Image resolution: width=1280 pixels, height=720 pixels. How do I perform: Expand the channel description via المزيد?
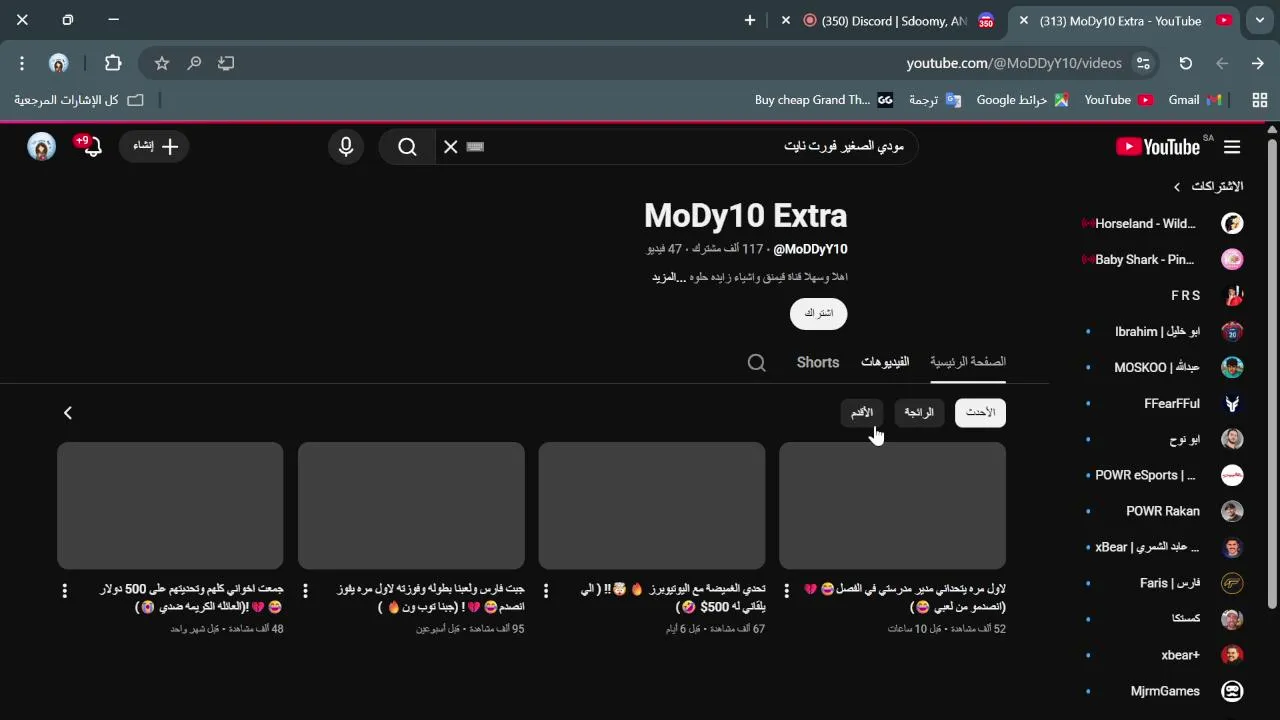(668, 277)
